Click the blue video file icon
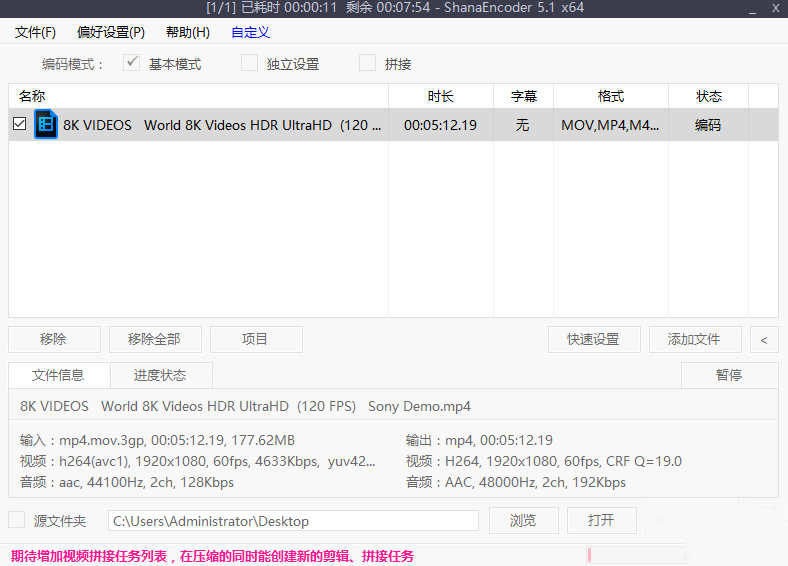The image size is (788, 566). [46, 124]
